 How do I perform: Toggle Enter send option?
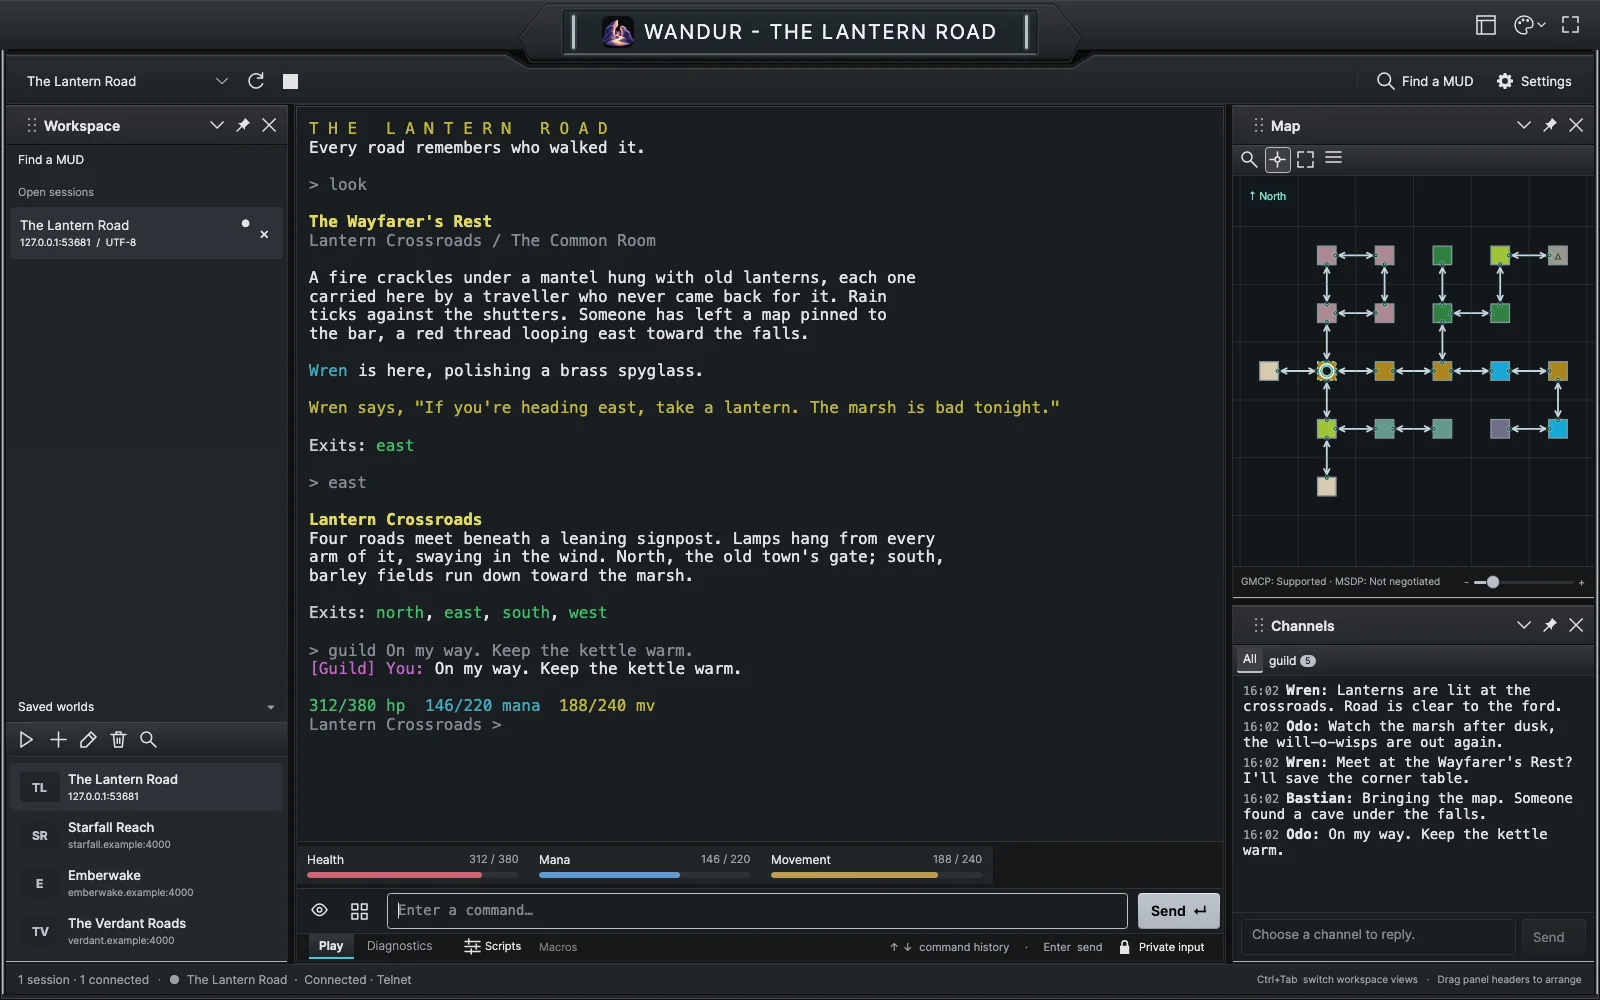click(1072, 947)
